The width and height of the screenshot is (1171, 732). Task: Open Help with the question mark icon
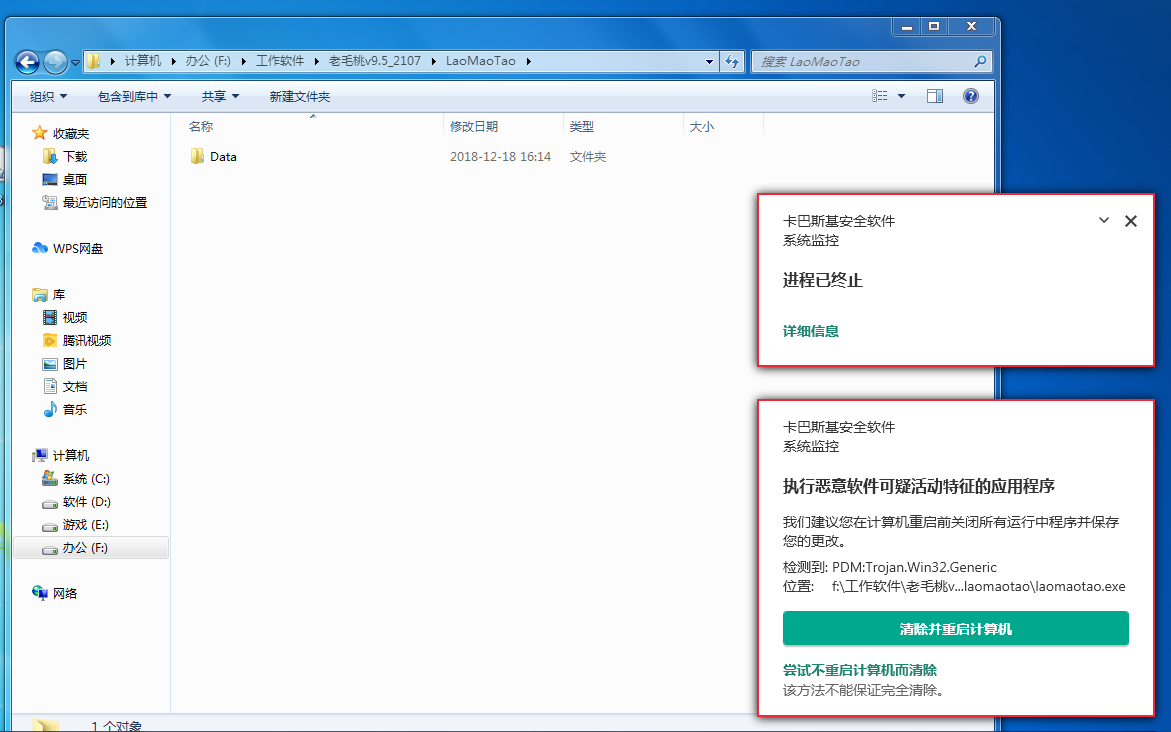tap(971, 96)
